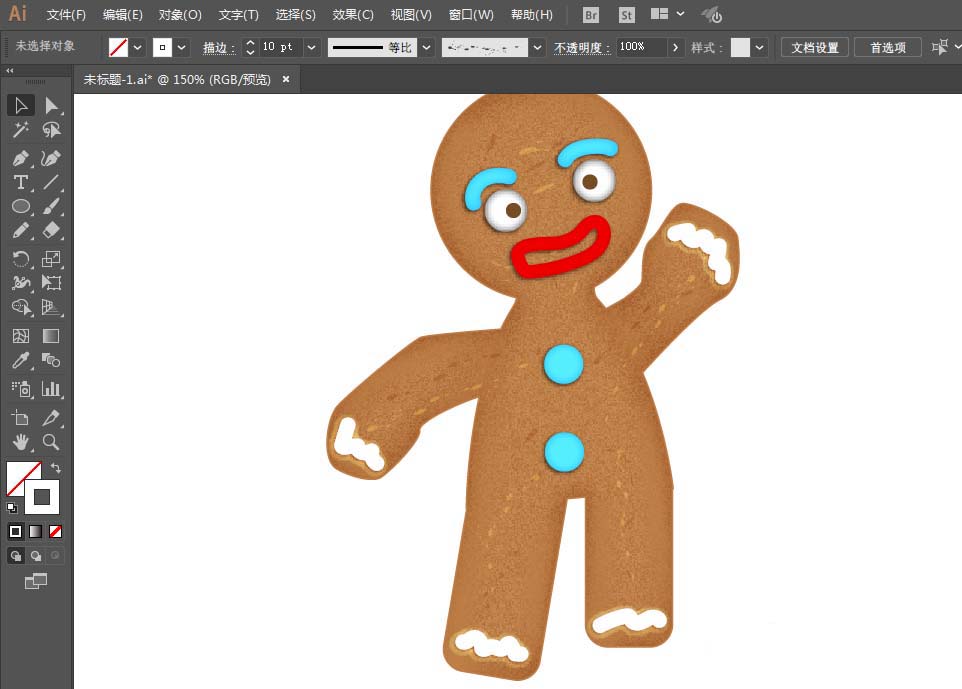Select the Eraser tool

[x=52, y=231]
